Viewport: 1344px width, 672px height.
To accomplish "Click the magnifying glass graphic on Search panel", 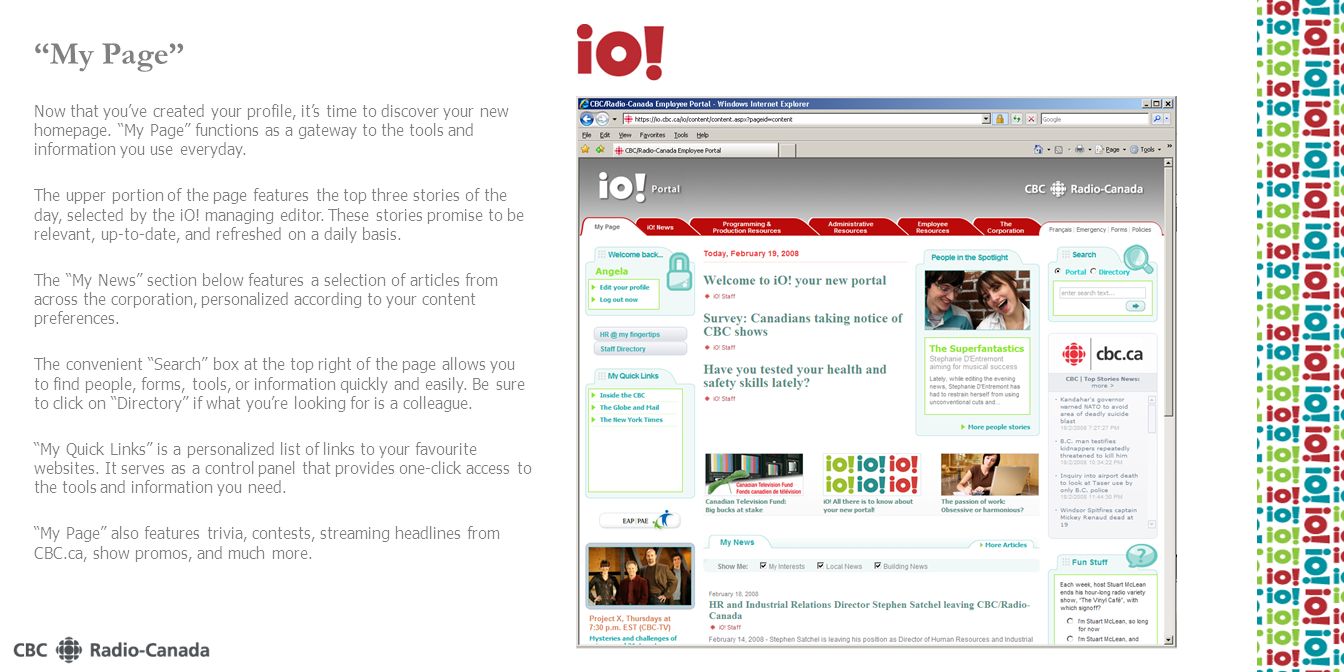I will [x=1138, y=260].
